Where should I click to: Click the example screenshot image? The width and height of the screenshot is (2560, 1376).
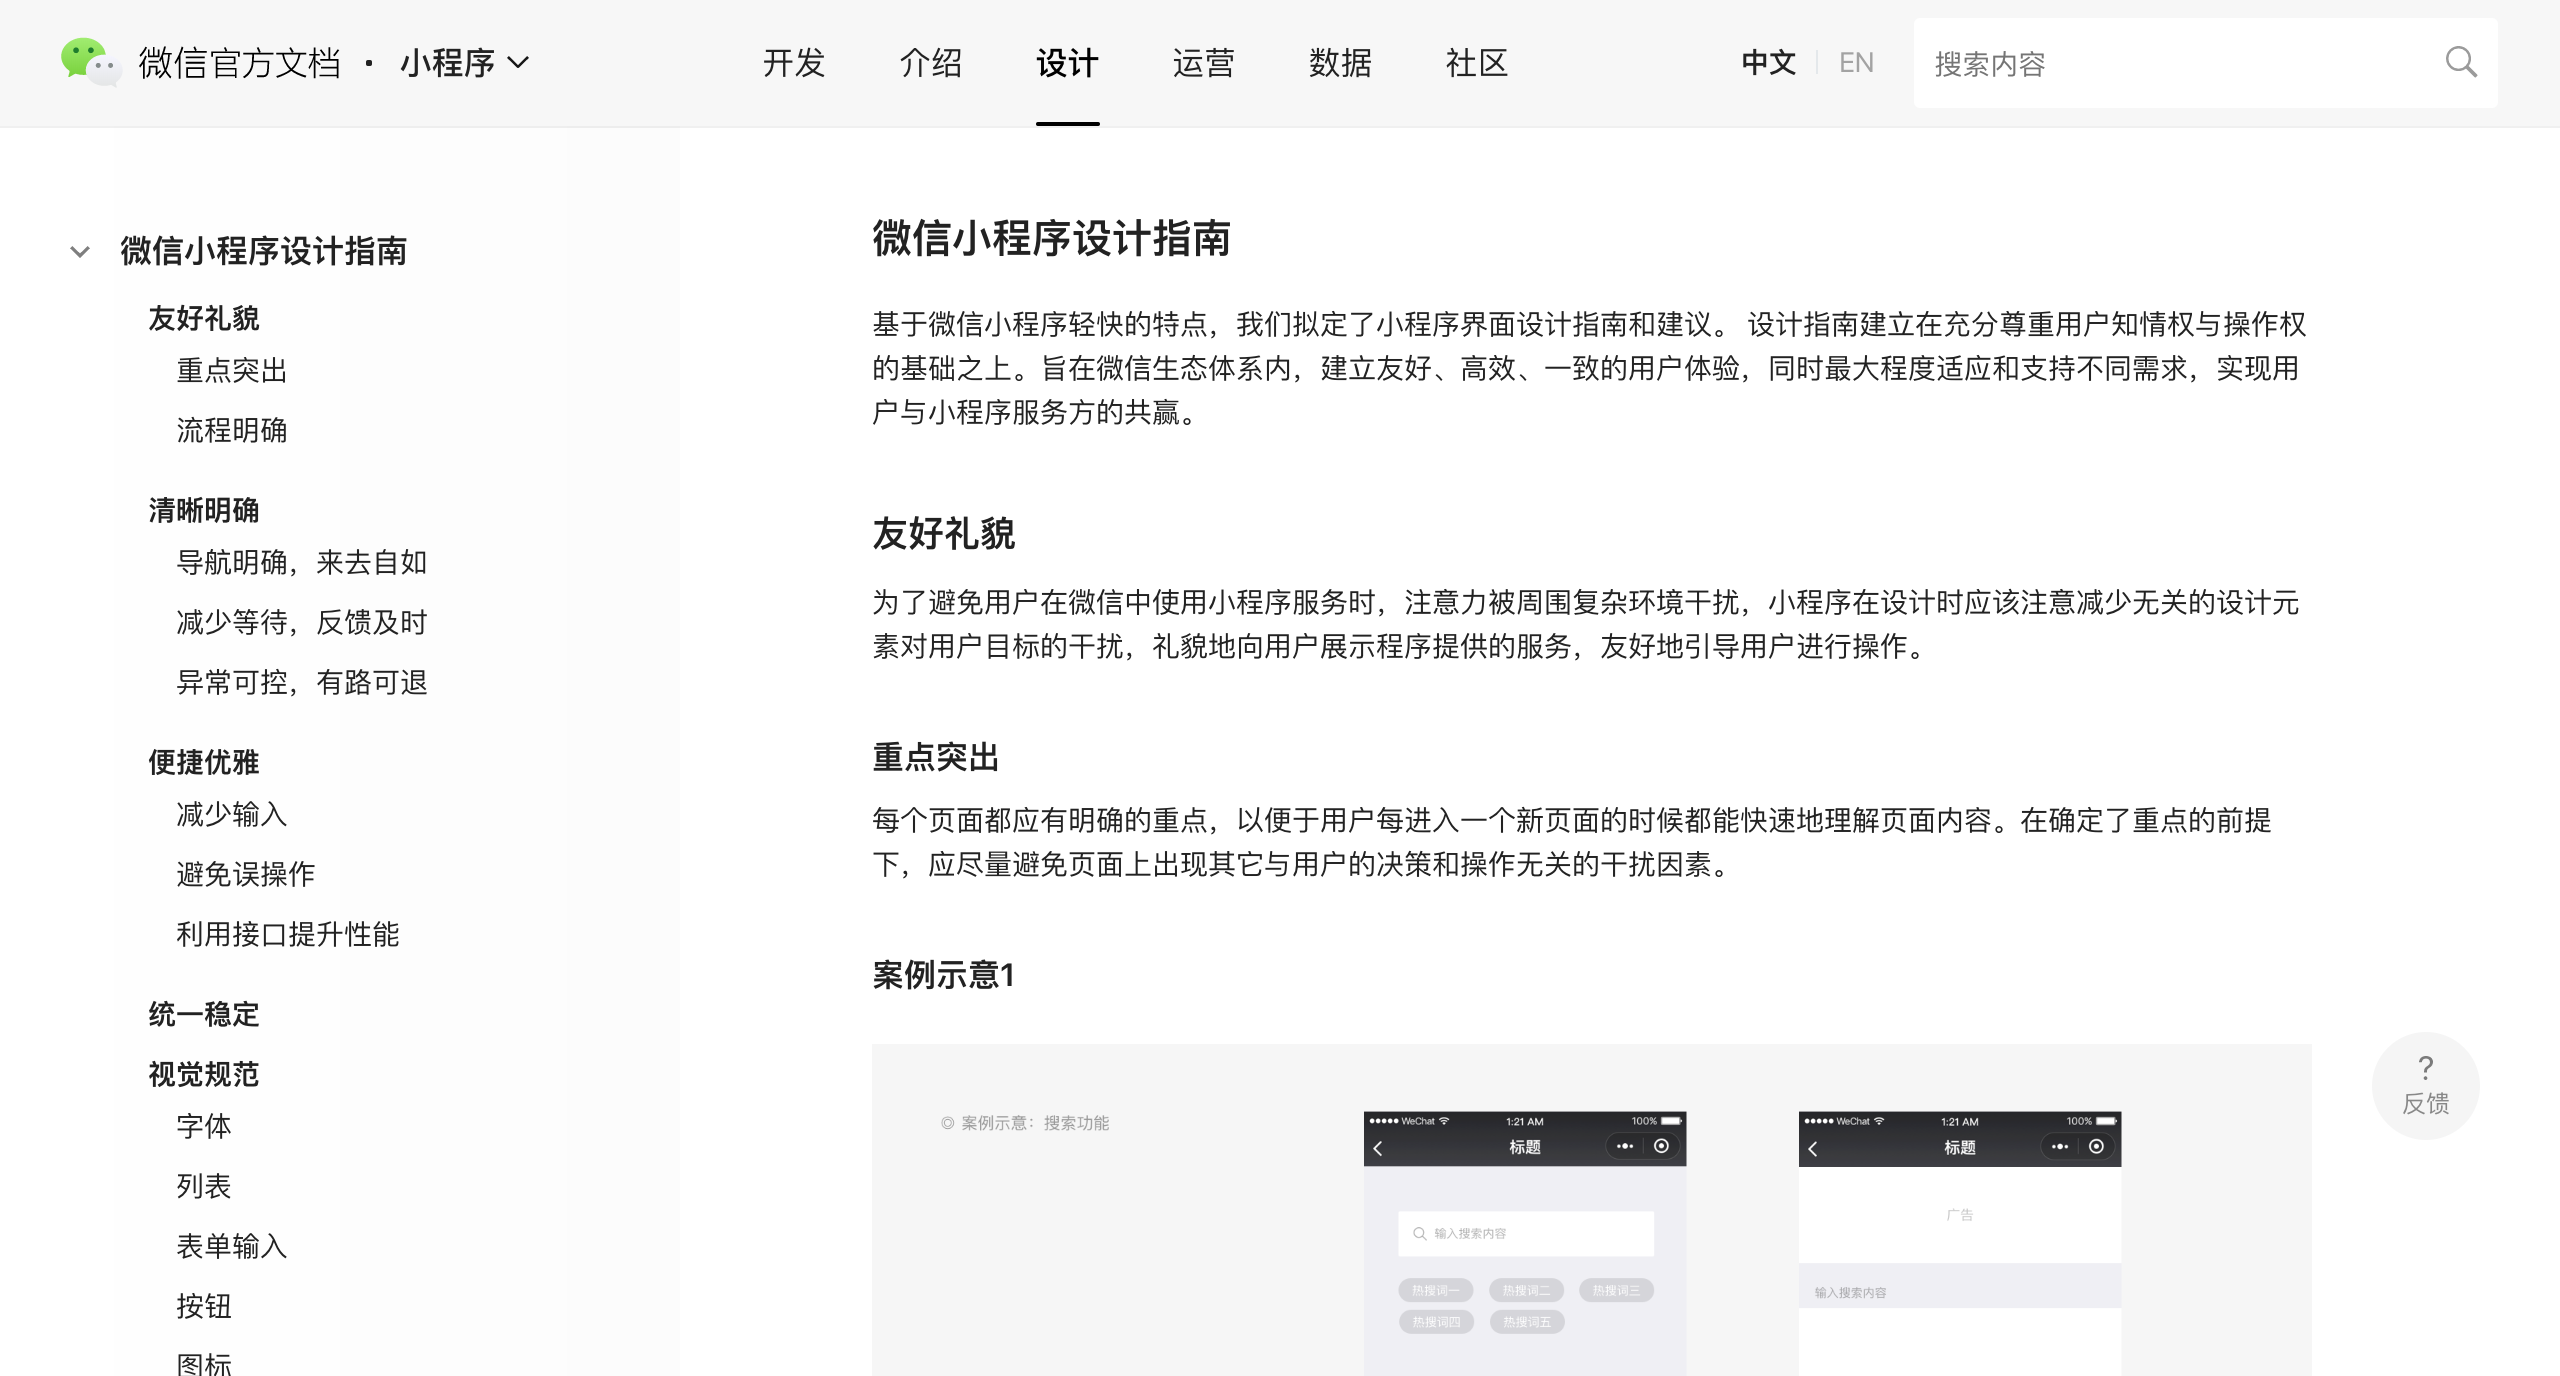pos(1592,1210)
